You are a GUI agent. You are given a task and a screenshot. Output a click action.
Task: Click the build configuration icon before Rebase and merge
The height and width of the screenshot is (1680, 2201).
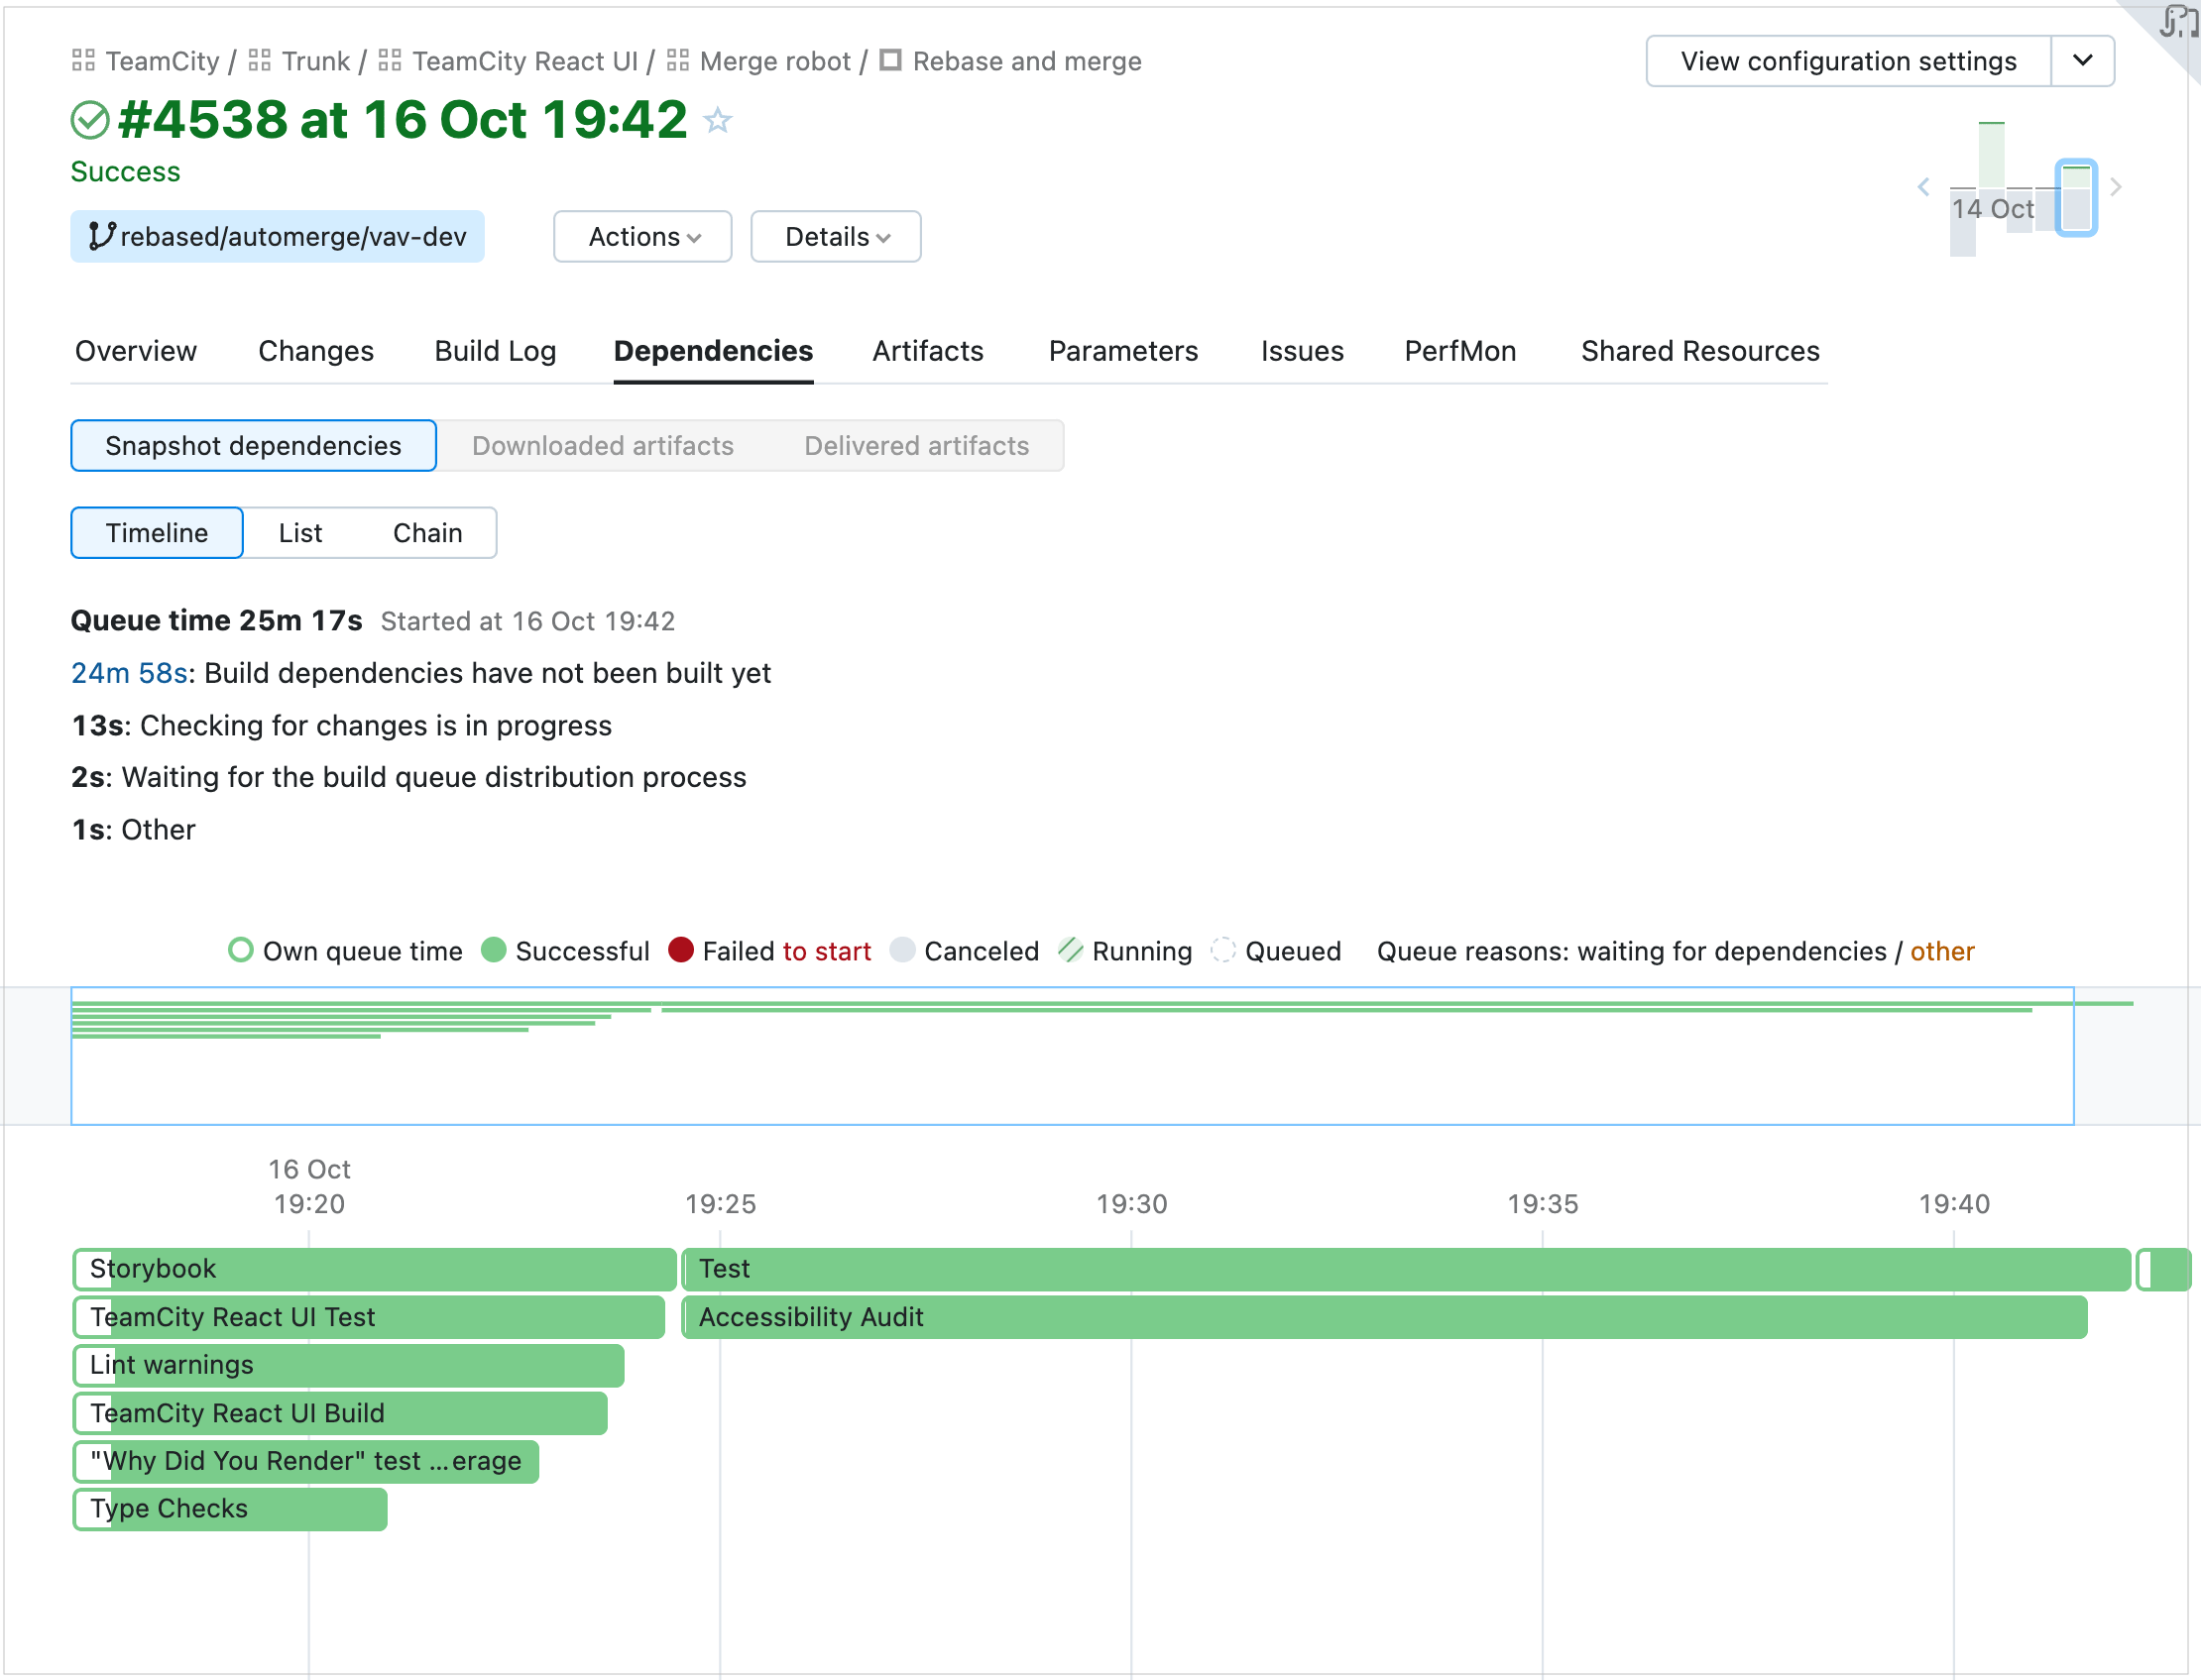point(890,60)
